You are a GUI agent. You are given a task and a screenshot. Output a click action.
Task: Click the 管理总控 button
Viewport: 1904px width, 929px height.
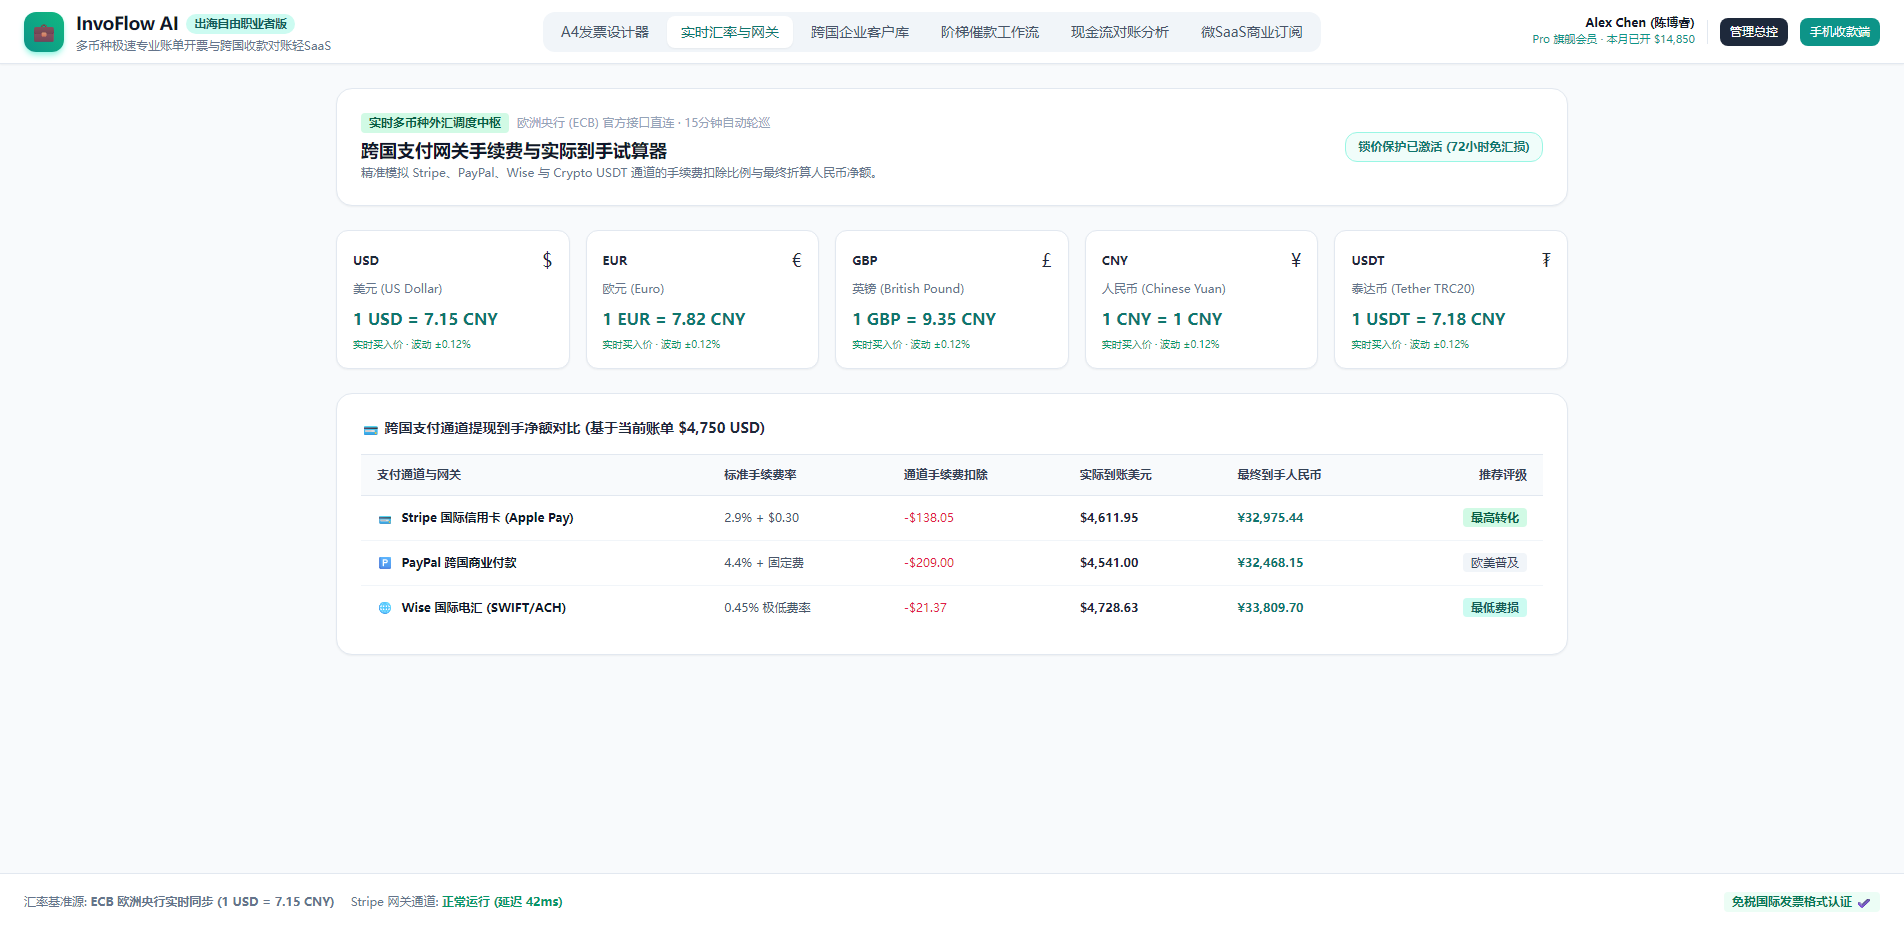[1754, 32]
